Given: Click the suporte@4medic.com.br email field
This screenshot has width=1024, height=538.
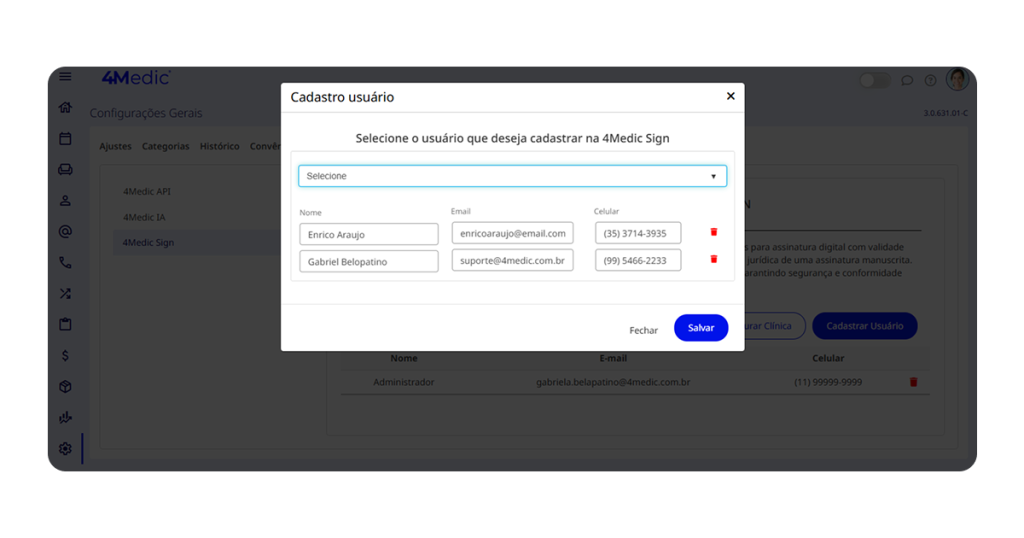Looking at the screenshot, I should click(x=513, y=261).
